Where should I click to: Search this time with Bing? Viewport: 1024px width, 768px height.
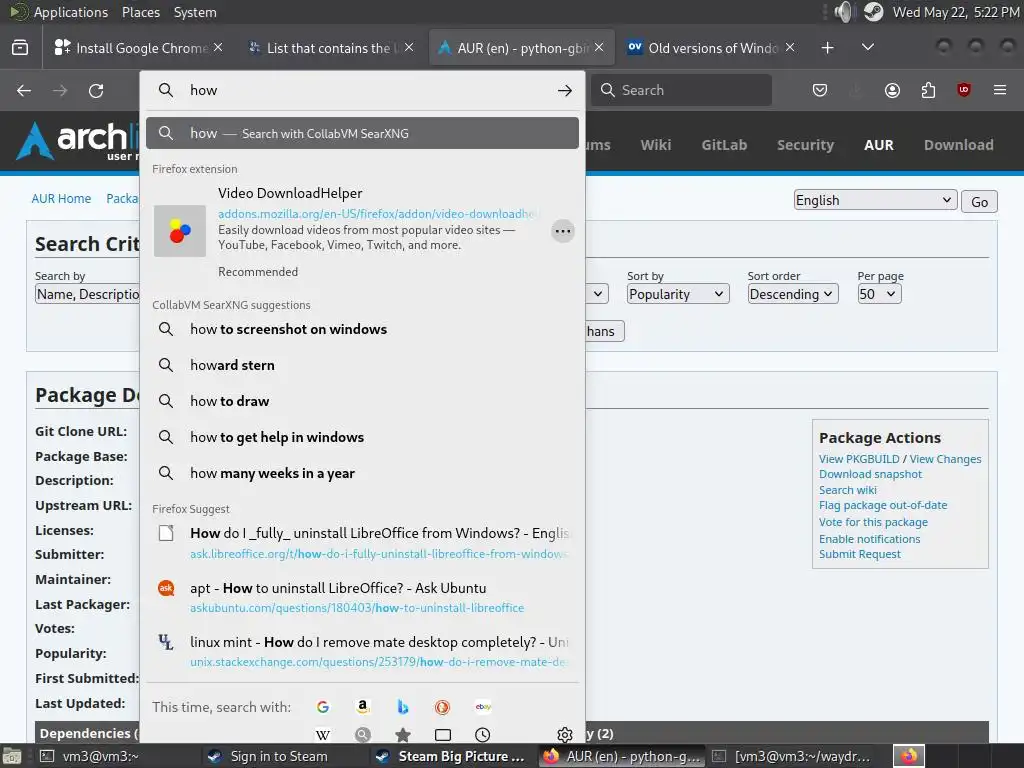tap(403, 707)
